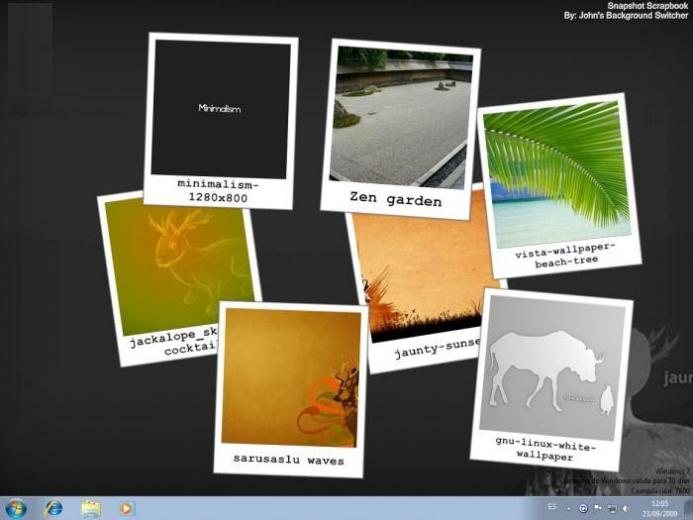The image size is (693, 520).
Task: Open Windows Explorer folder icon in taskbar
Action: pos(91,509)
